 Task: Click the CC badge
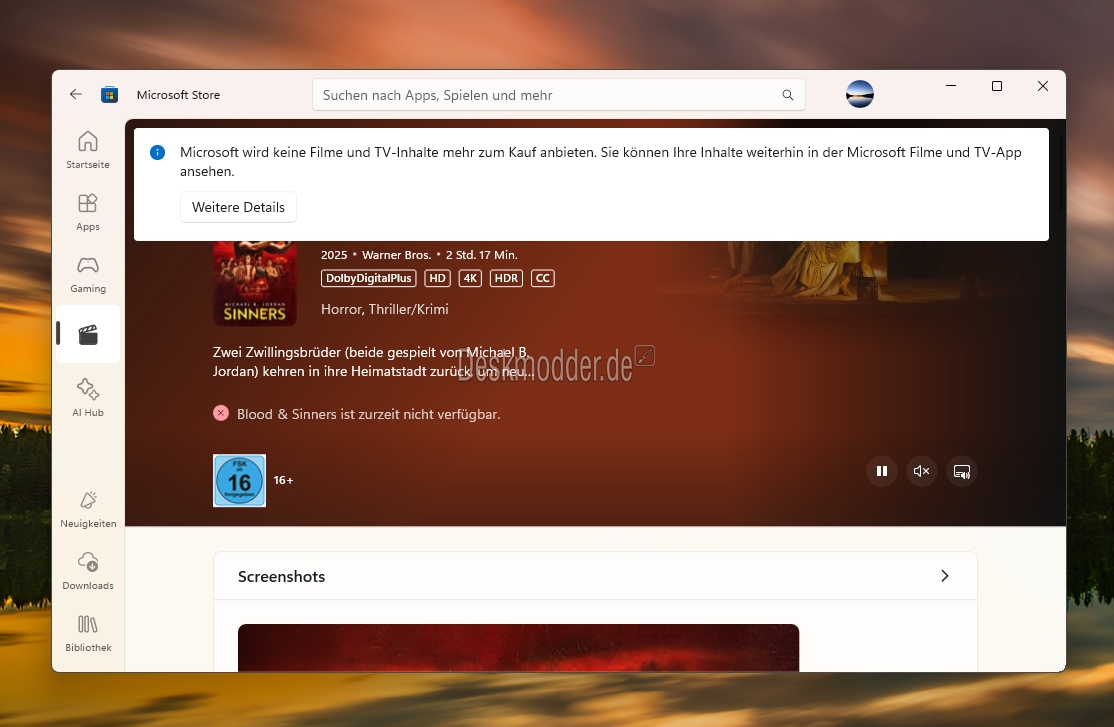(x=543, y=279)
